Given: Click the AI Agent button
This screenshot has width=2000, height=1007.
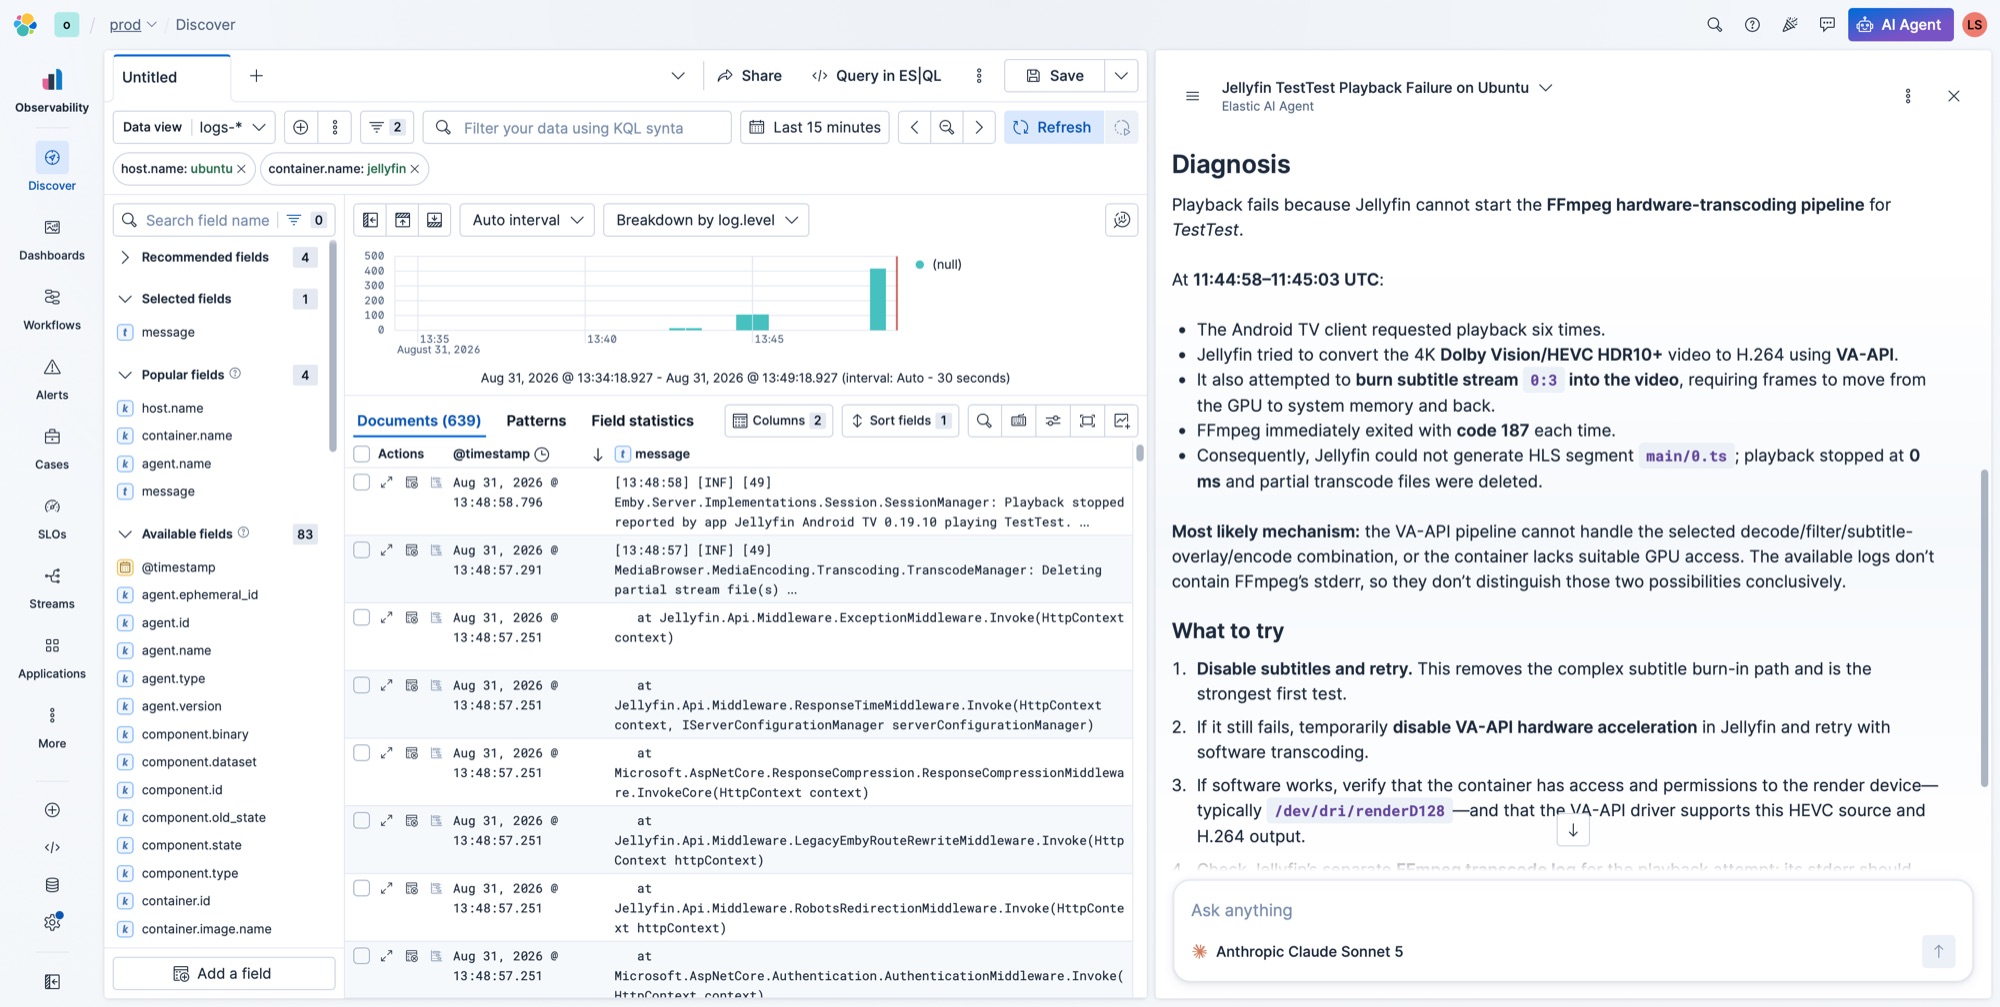Looking at the screenshot, I should click(x=1900, y=25).
